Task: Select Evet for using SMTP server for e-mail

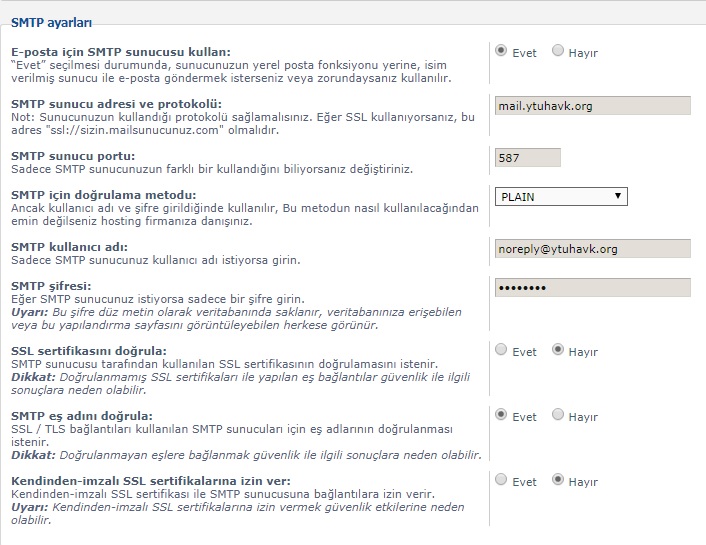Action: click(501, 50)
